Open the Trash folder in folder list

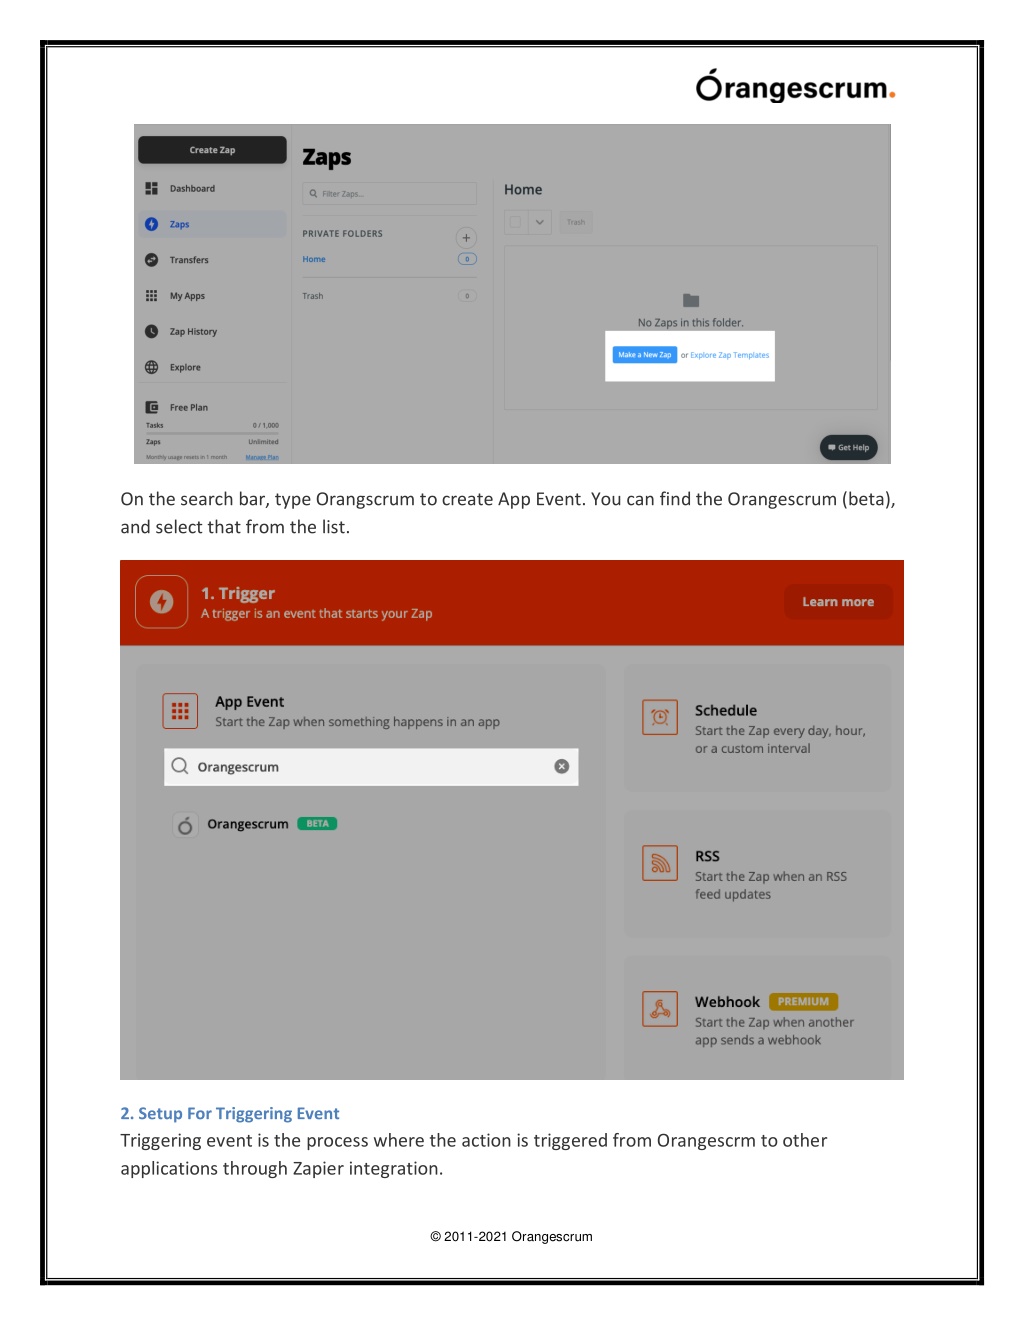(313, 296)
